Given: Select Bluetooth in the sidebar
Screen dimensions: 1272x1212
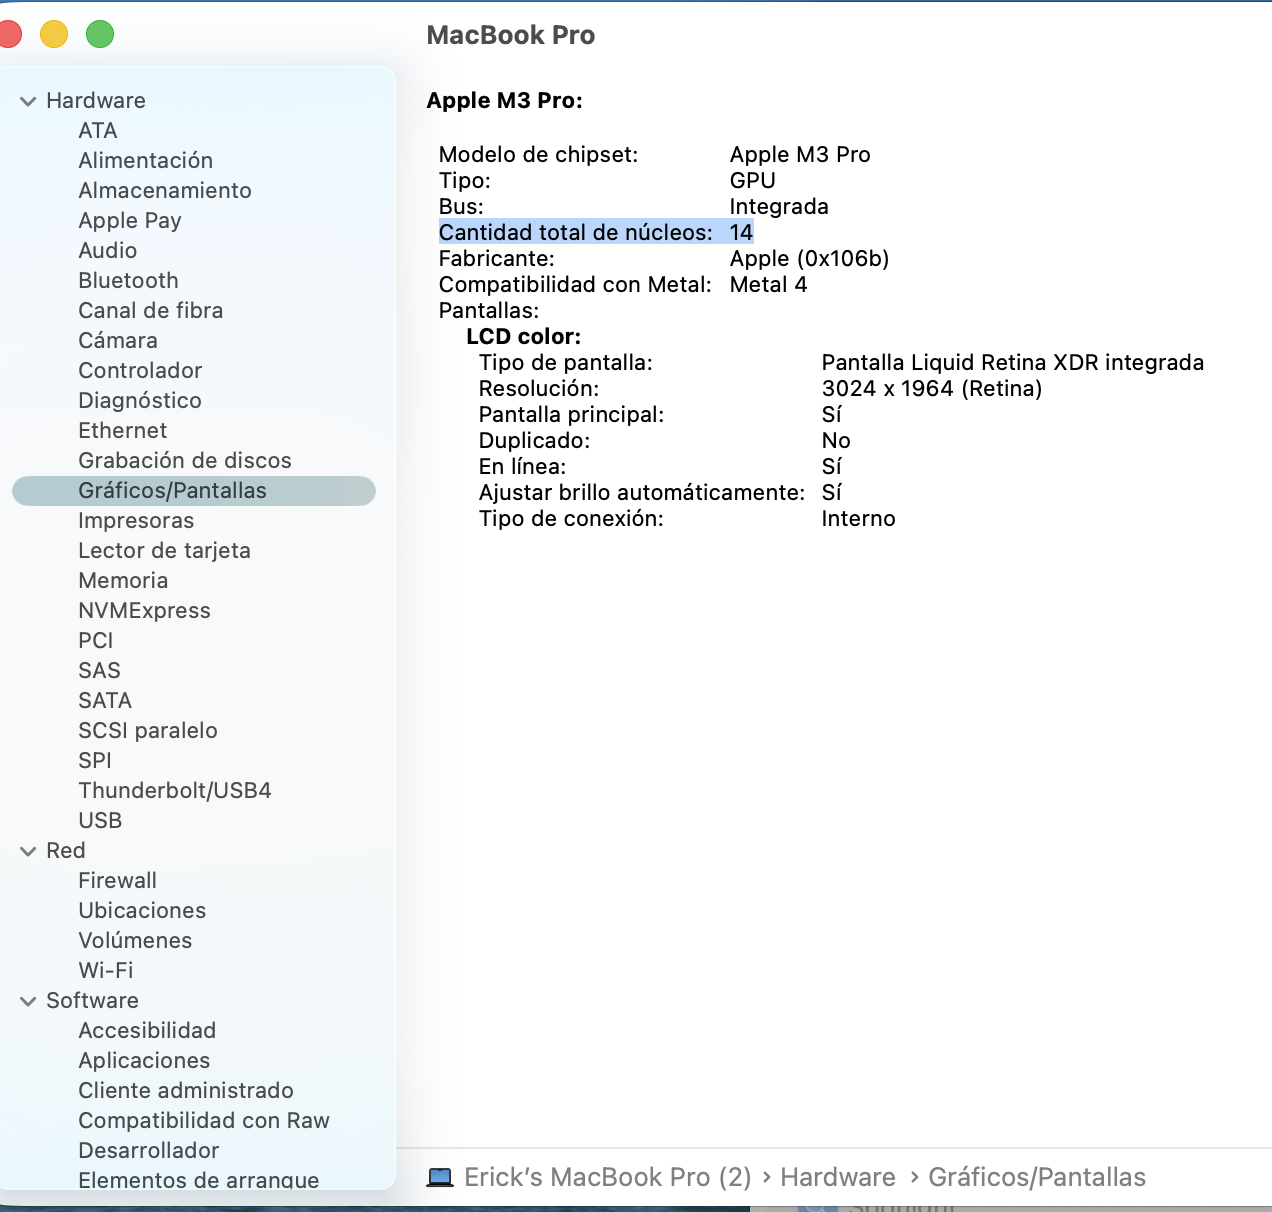Looking at the screenshot, I should pos(129,281).
